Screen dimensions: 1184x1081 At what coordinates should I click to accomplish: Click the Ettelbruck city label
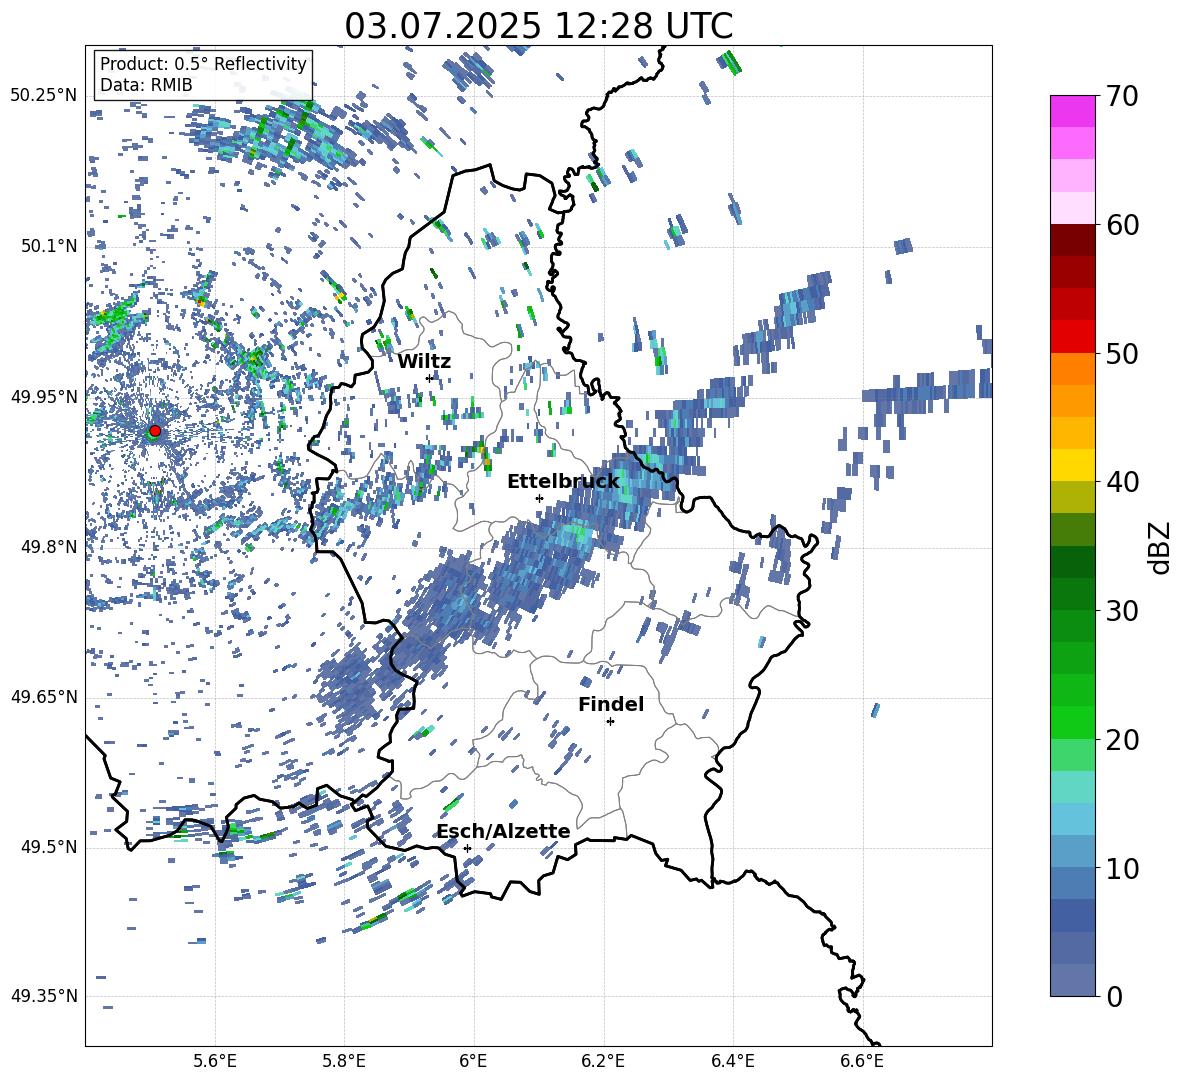pyautogui.click(x=563, y=482)
